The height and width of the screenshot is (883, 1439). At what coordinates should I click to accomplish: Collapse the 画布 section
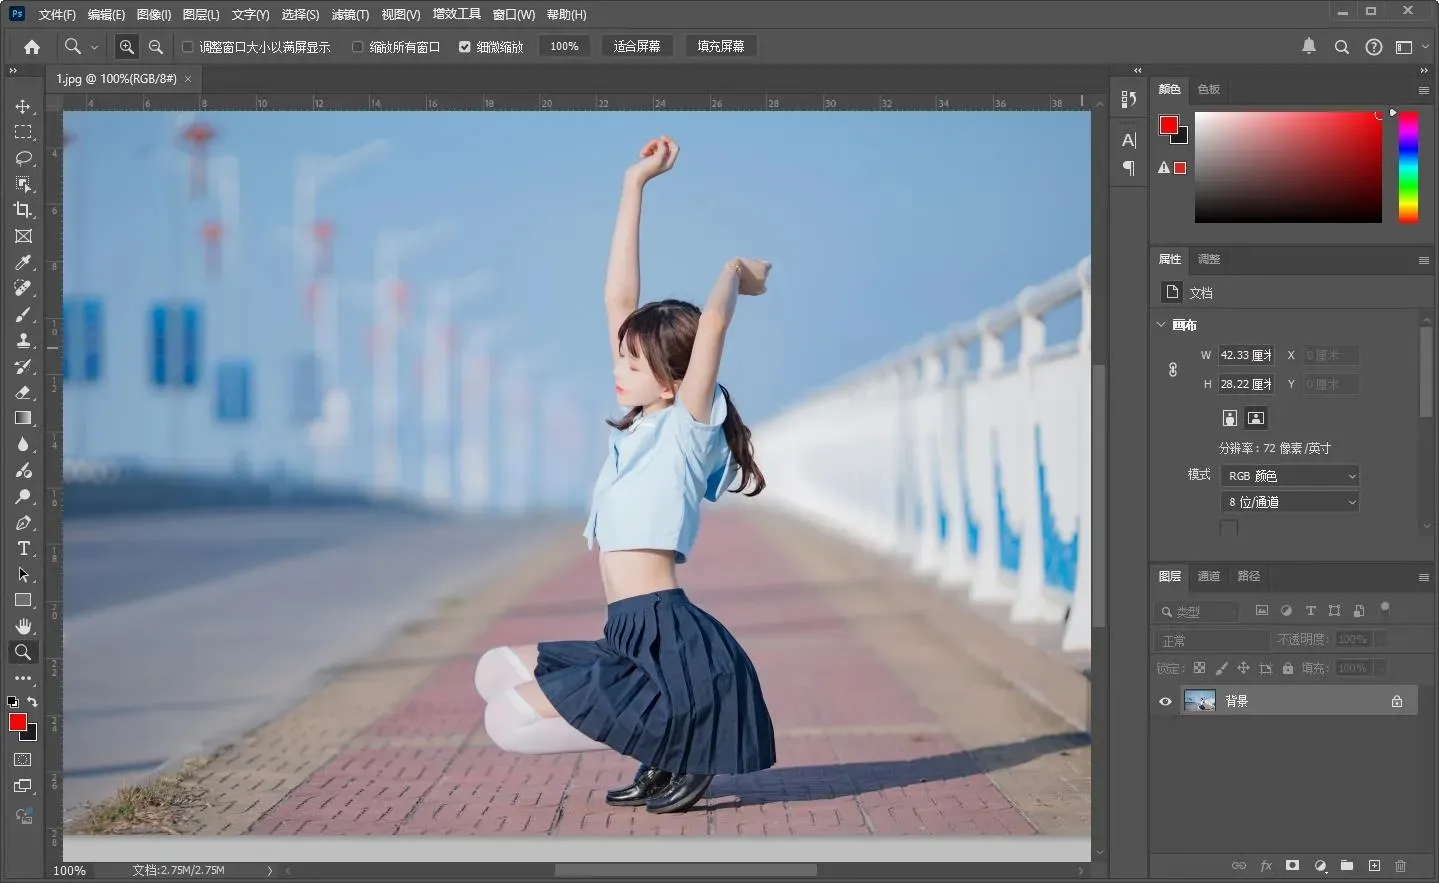click(x=1161, y=325)
